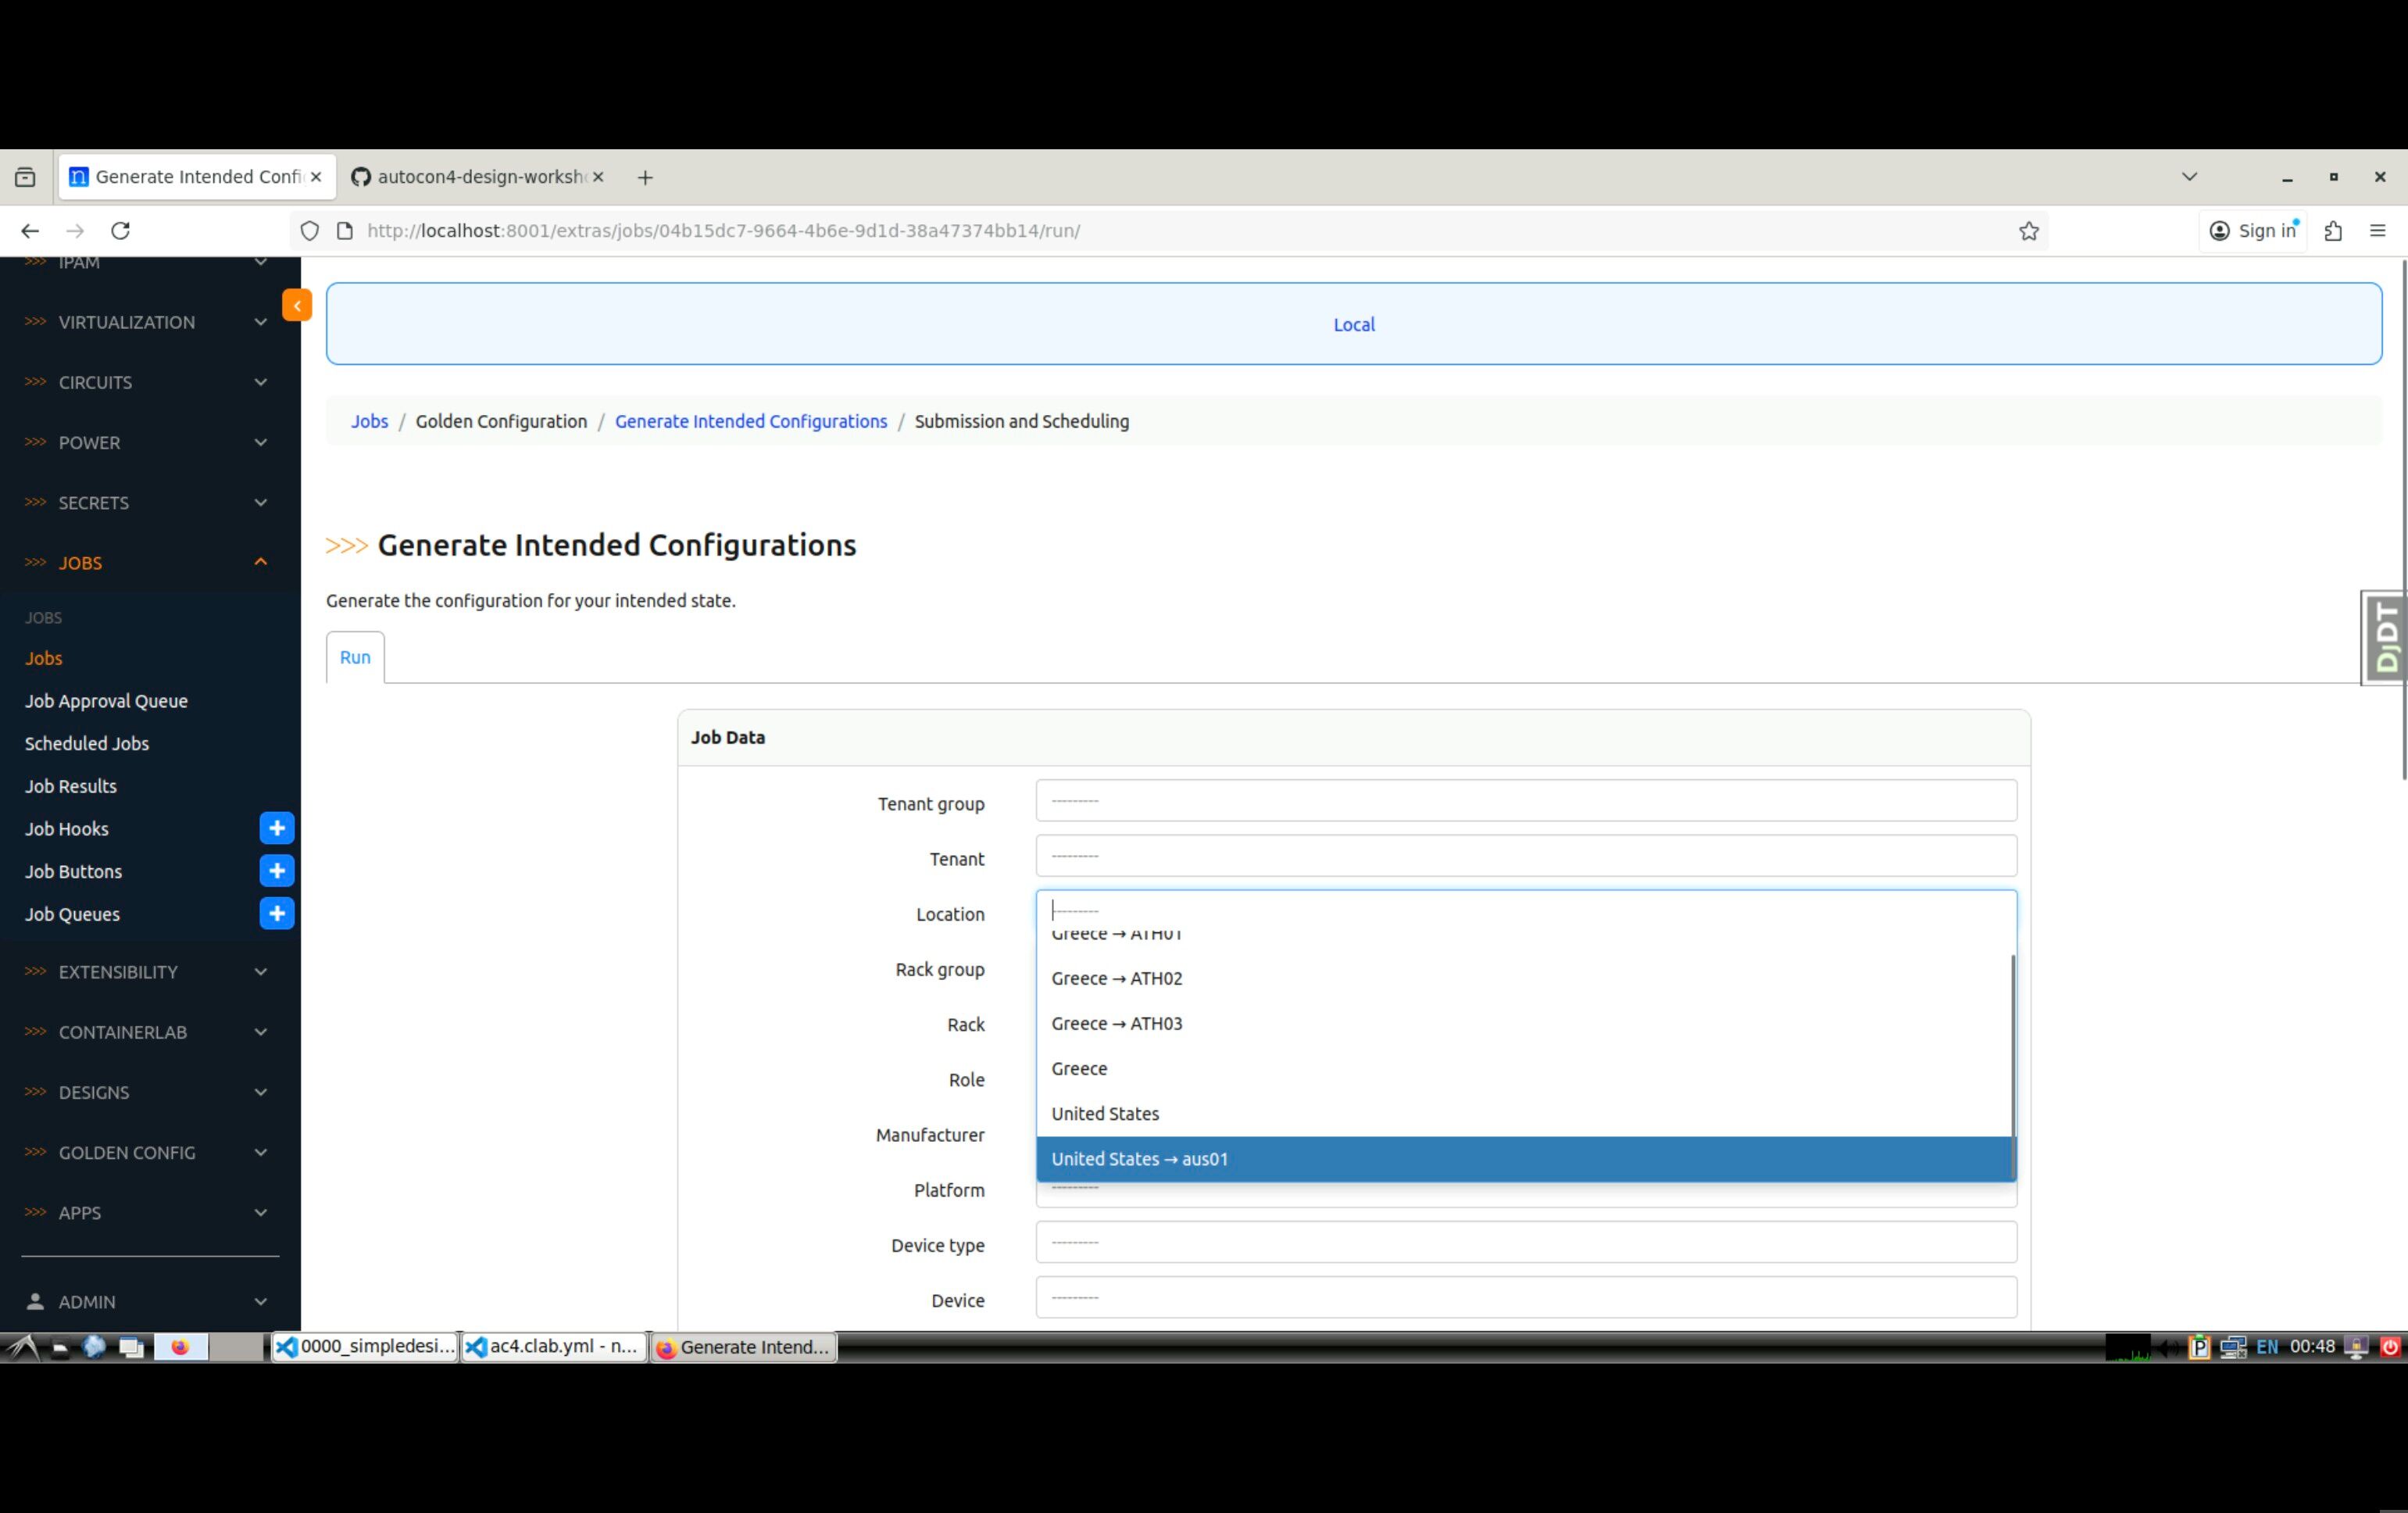Viewport: 2408px width, 1513px height.
Task: Open Job Results in sidebar
Action: [x=71, y=786]
